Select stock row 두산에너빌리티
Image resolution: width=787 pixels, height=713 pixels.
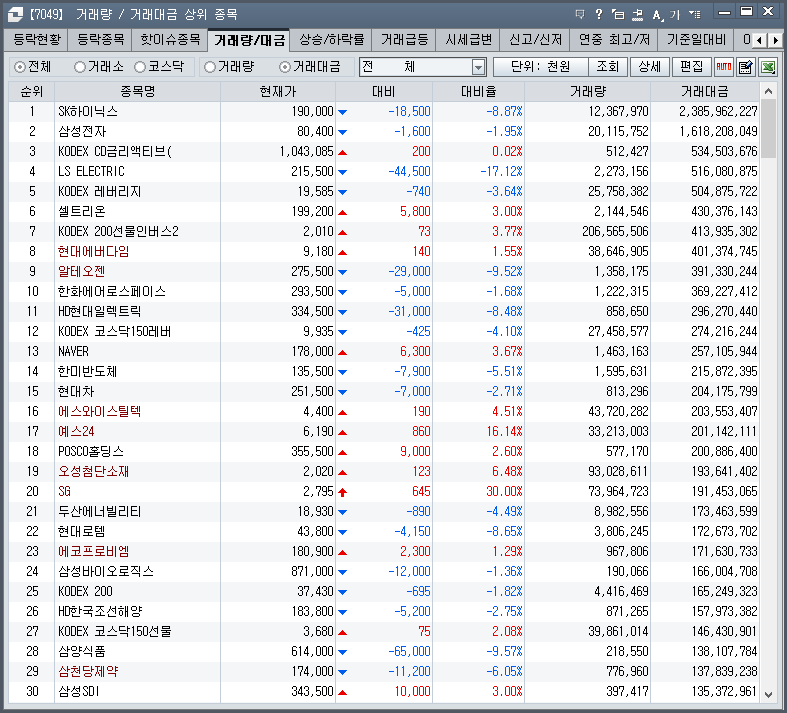point(383,512)
